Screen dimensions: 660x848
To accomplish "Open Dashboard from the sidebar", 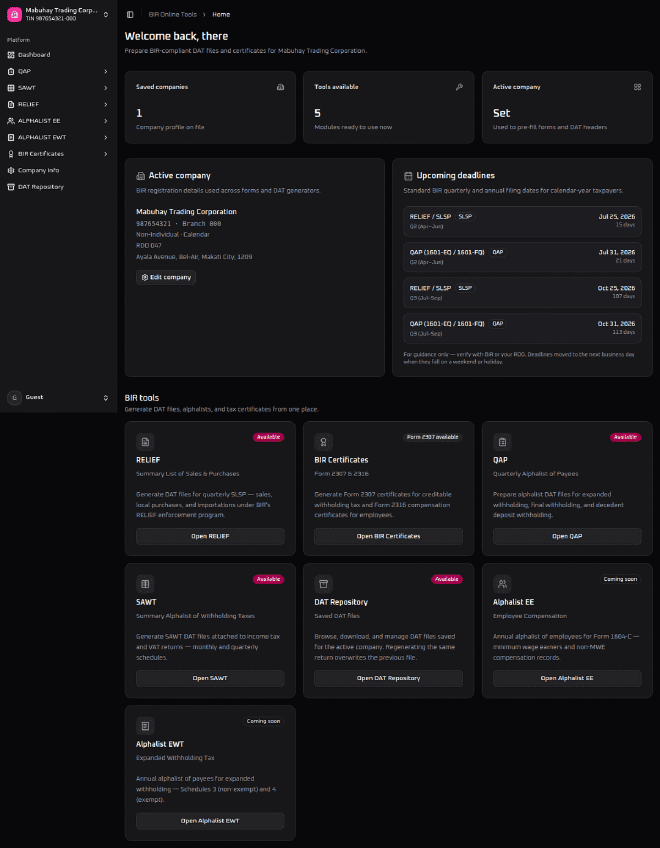I will click(58, 55).
